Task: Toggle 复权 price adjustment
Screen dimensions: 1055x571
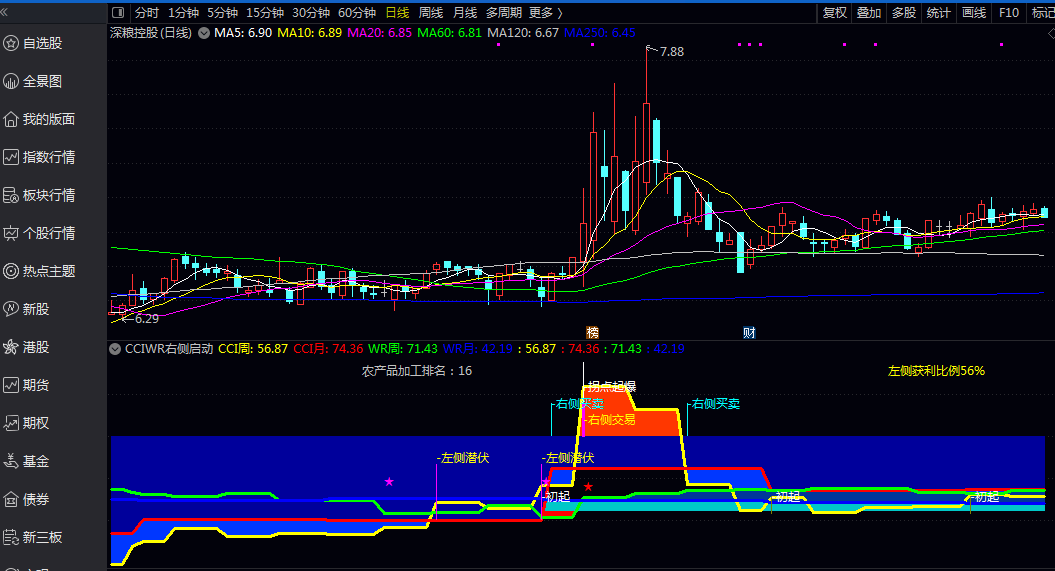Action: (834, 13)
